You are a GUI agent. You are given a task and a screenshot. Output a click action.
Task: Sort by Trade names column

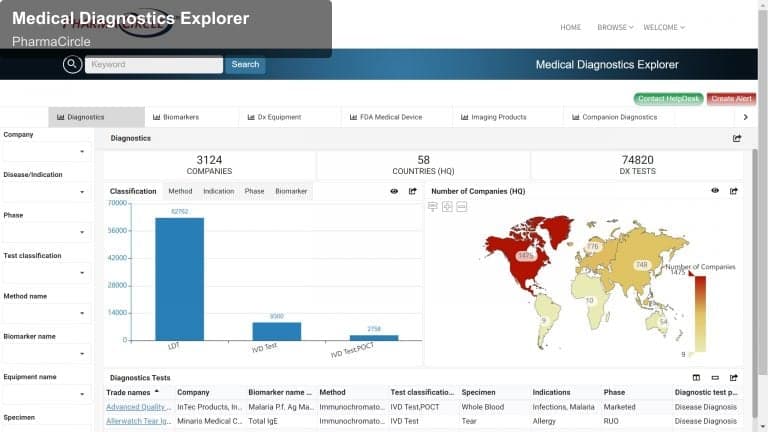coord(128,392)
